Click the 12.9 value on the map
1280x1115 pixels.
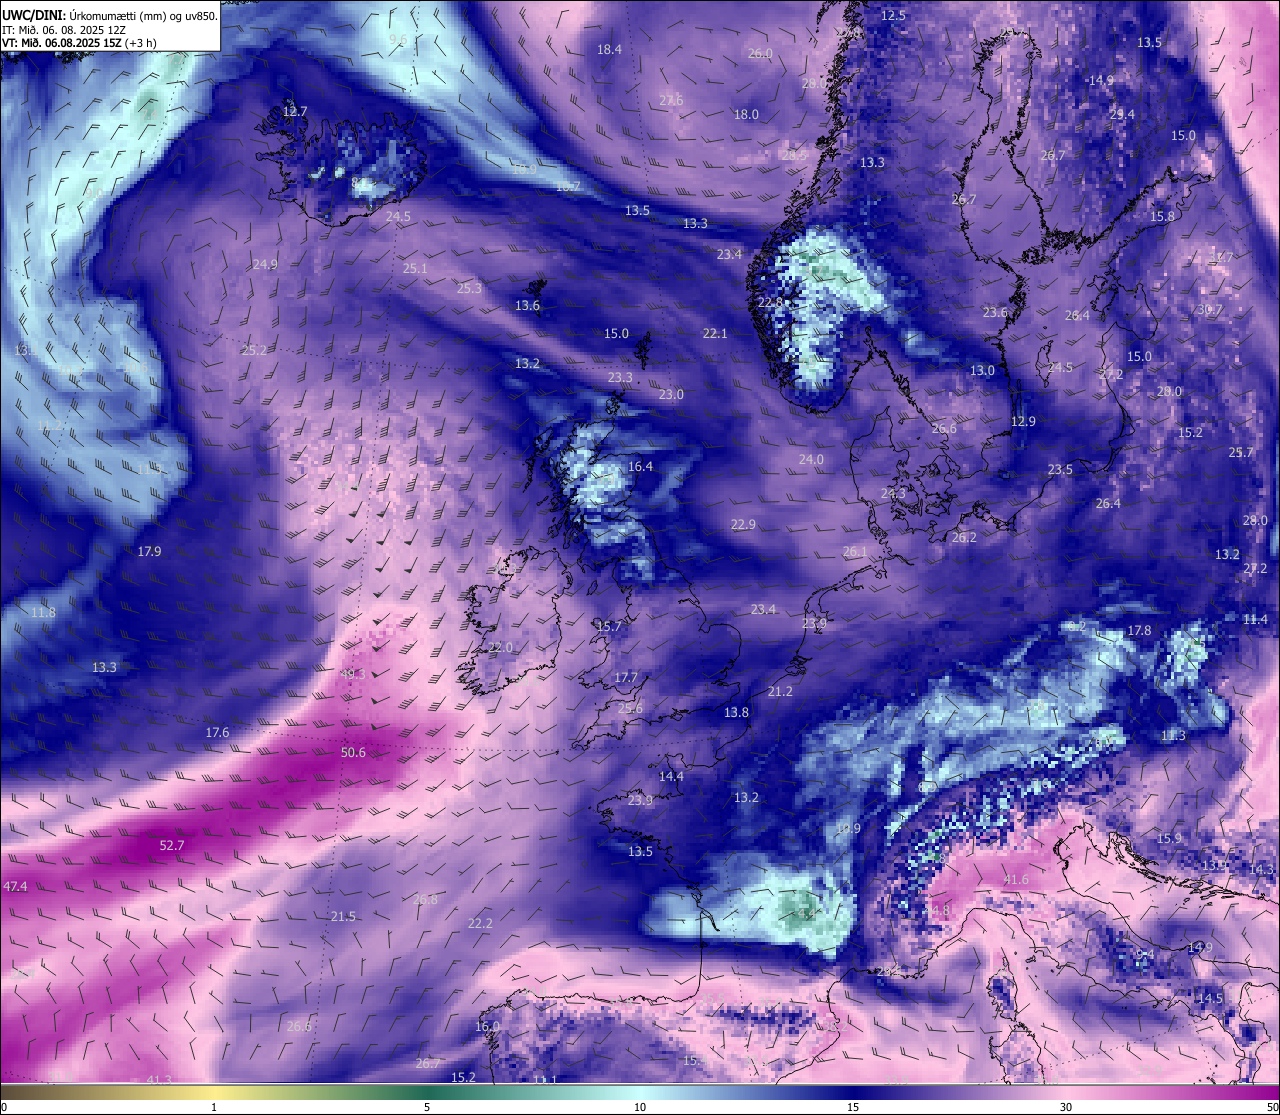[1023, 422]
